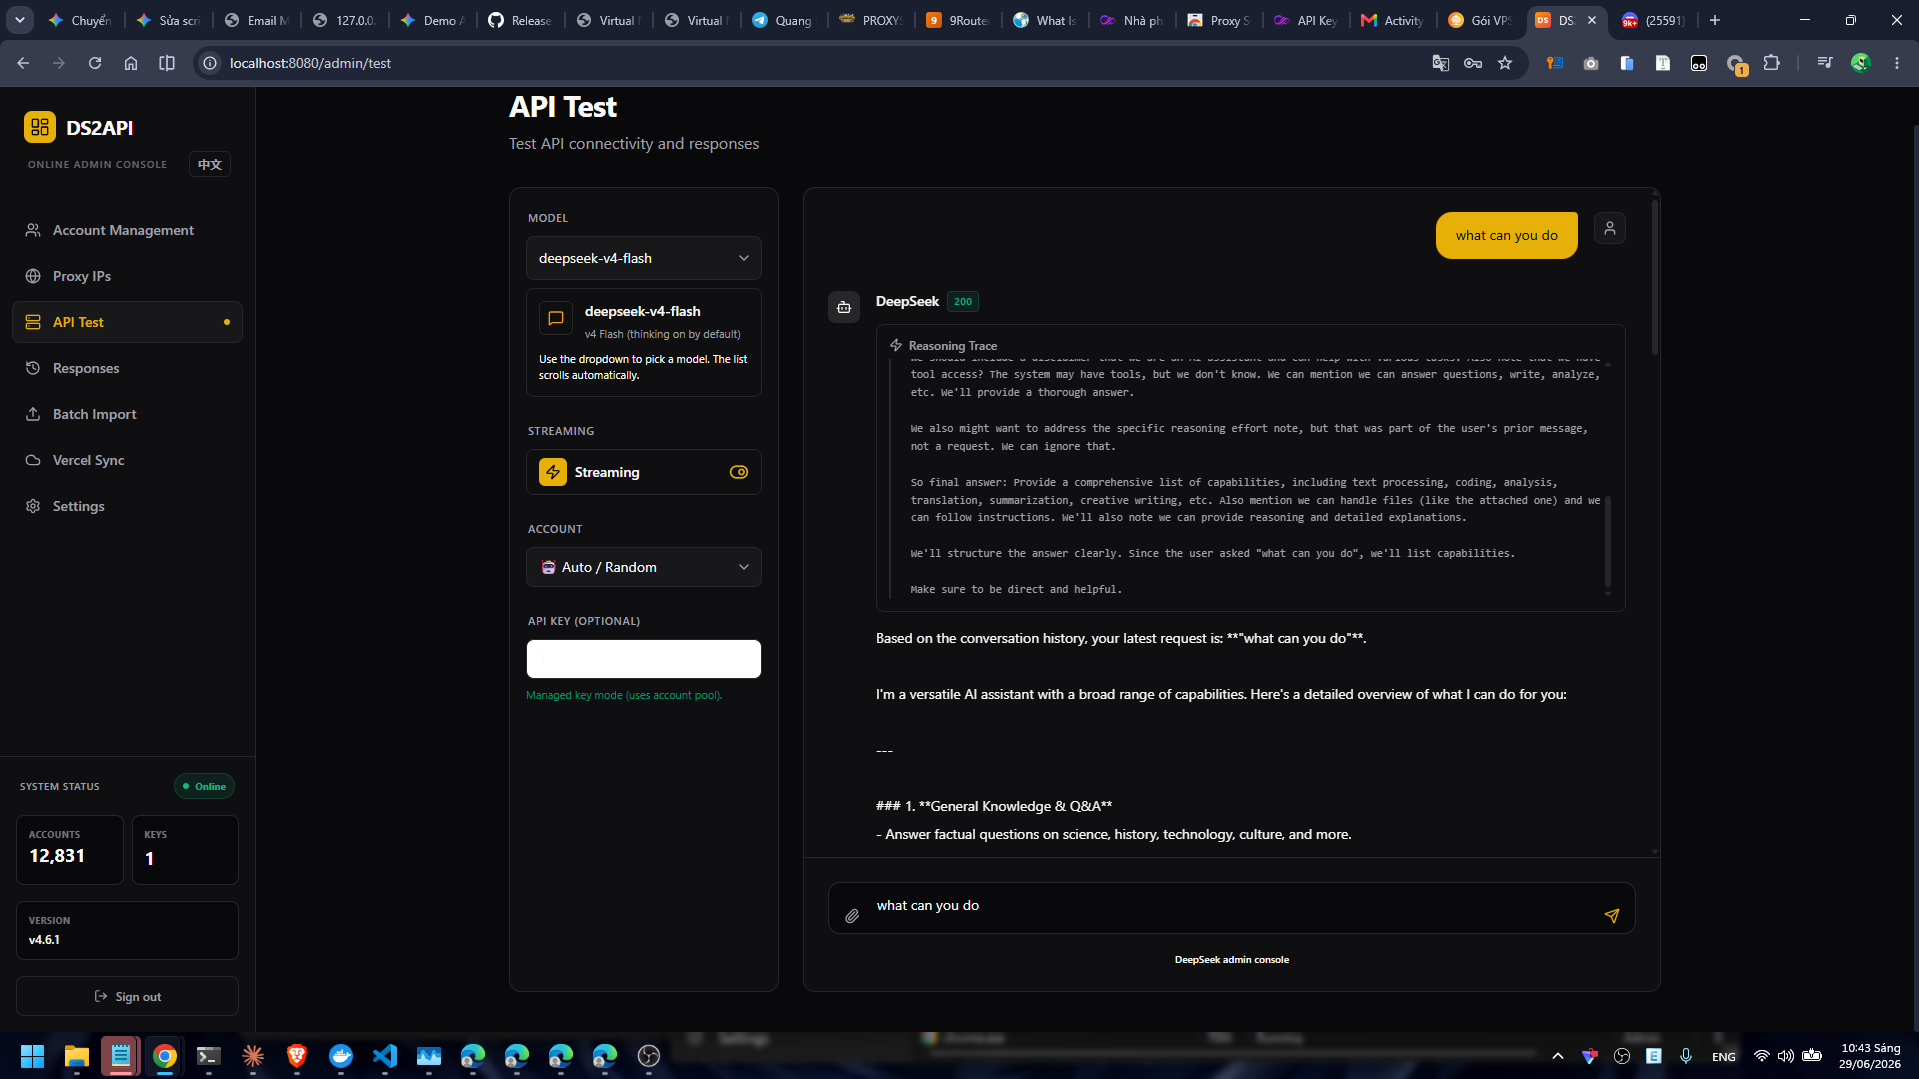Image resolution: width=1919 pixels, height=1079 pixels.
Task: Collapse the Reasoning Trace section
Action: (x=944, y=346)
